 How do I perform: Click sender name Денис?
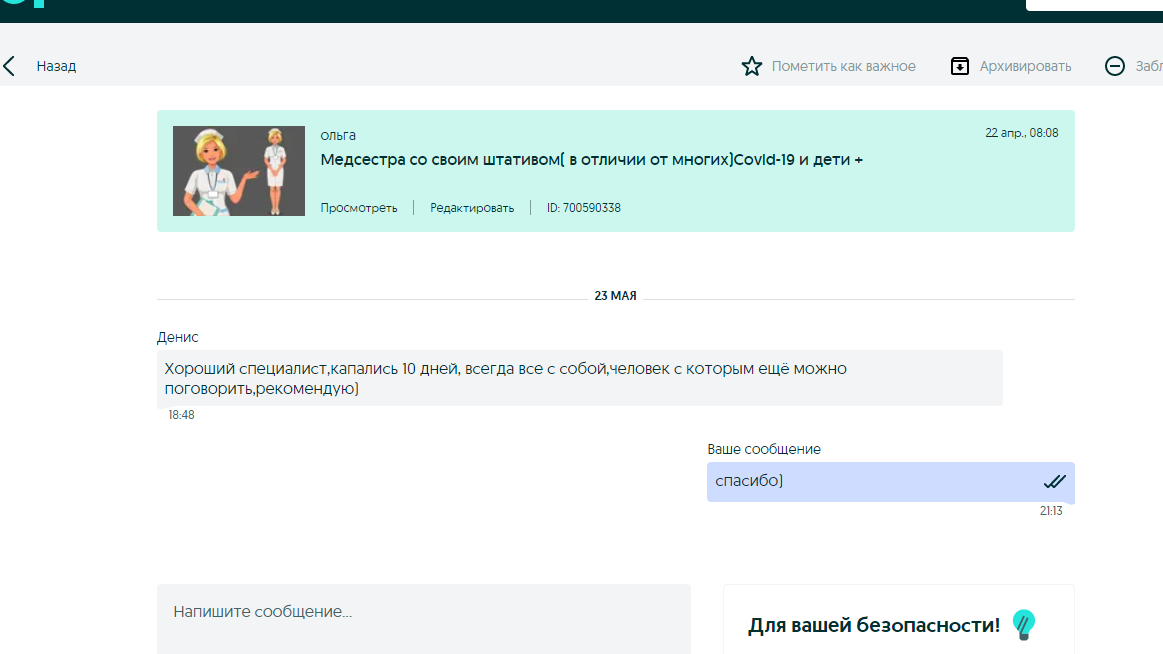177,337
